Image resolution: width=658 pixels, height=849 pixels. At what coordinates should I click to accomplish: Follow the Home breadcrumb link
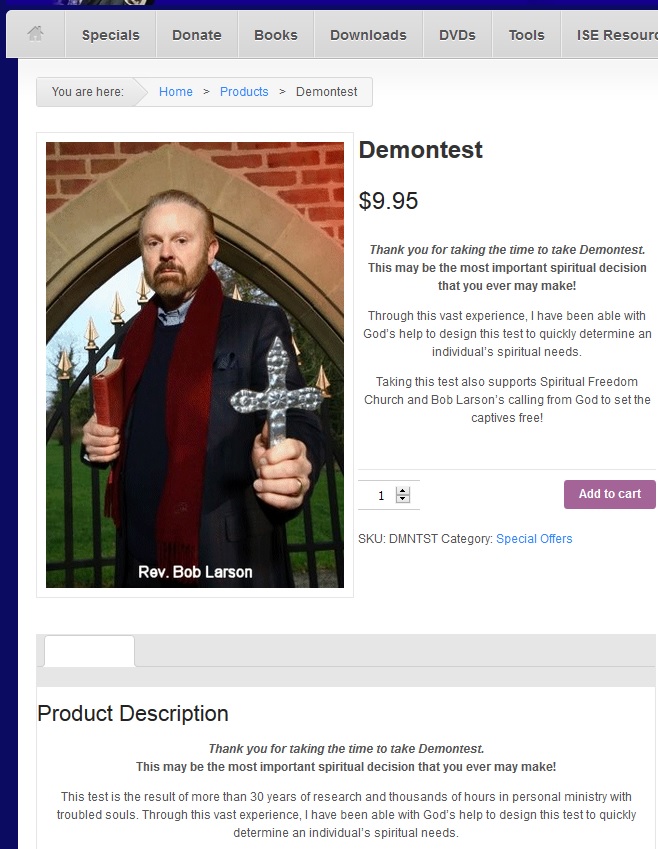[175, 92]
